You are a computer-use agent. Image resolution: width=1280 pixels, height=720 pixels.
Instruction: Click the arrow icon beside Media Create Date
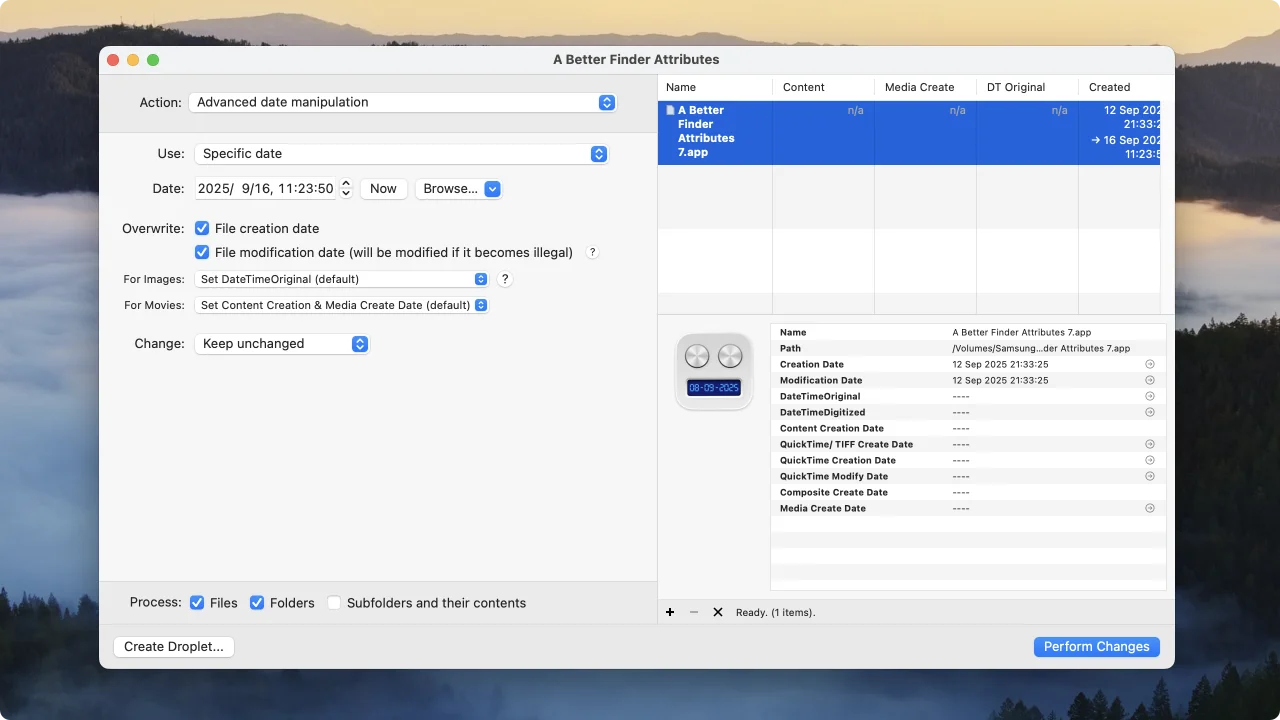pos(1149,508)
